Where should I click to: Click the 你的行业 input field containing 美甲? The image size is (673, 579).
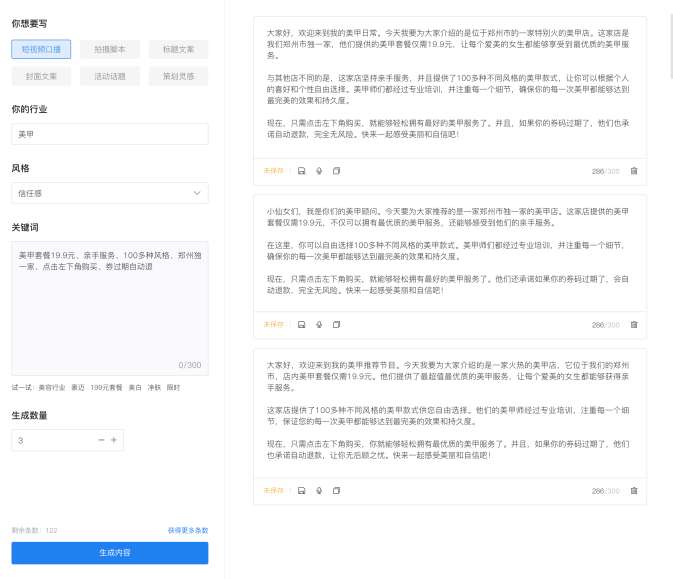tap(110, 134)
